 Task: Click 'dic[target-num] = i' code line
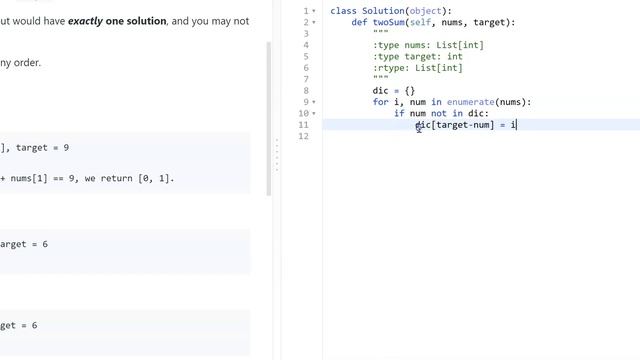[466, 125]
